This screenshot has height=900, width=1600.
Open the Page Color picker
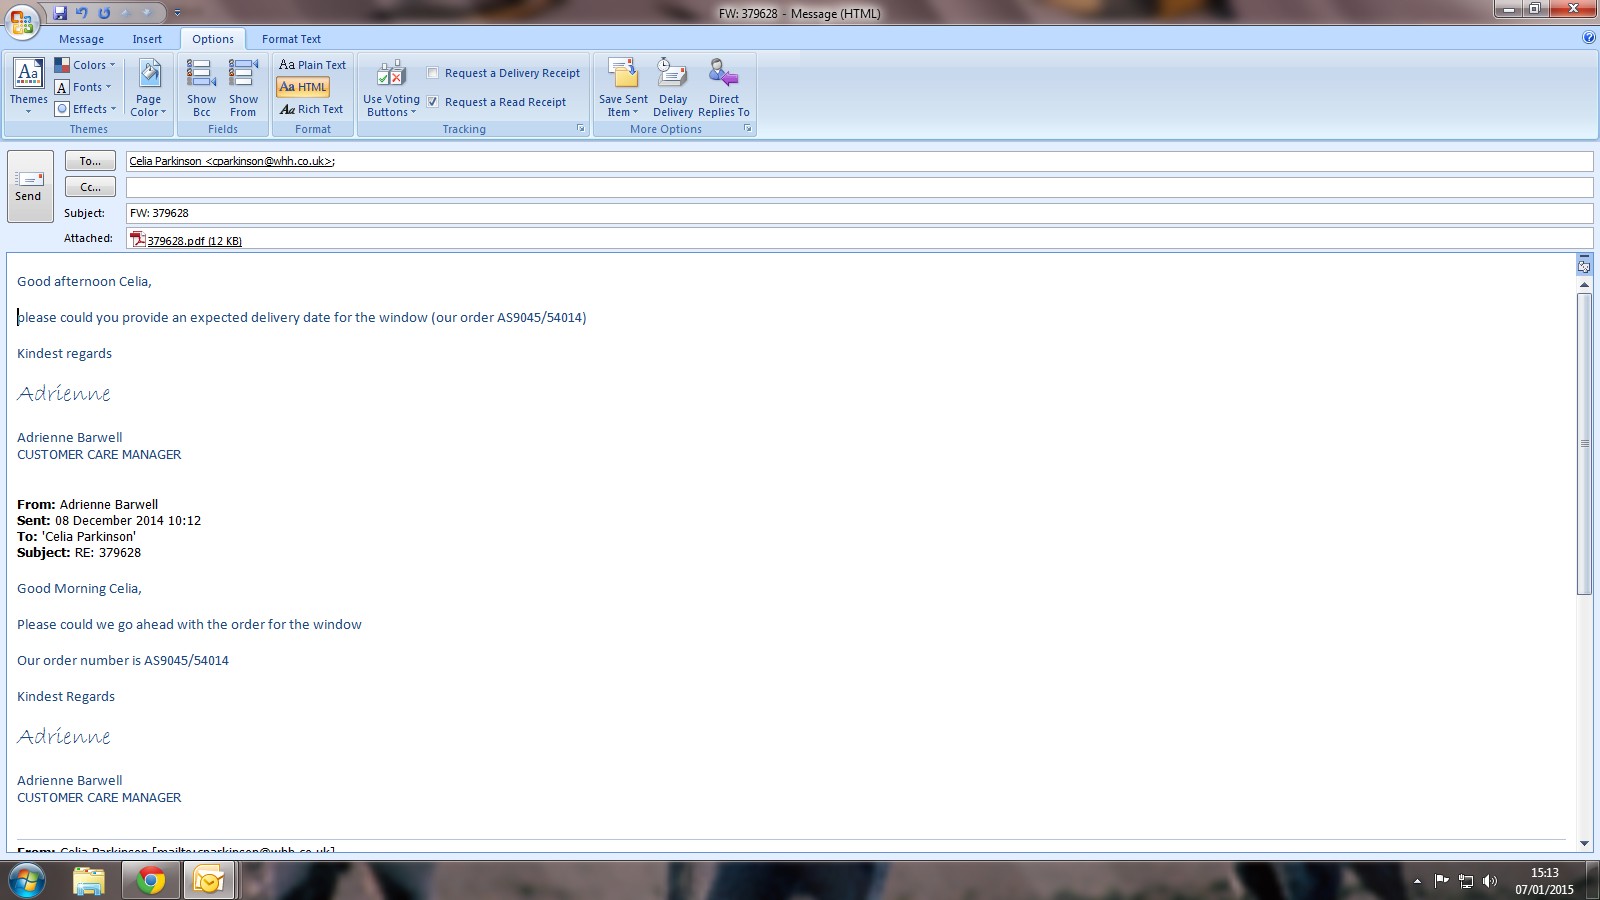click(x=148, y=87)
